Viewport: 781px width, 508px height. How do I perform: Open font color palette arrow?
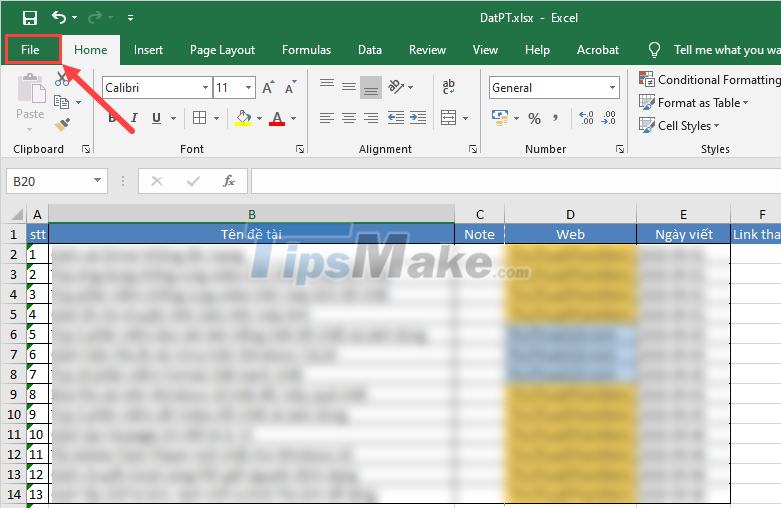pos(293,119)
